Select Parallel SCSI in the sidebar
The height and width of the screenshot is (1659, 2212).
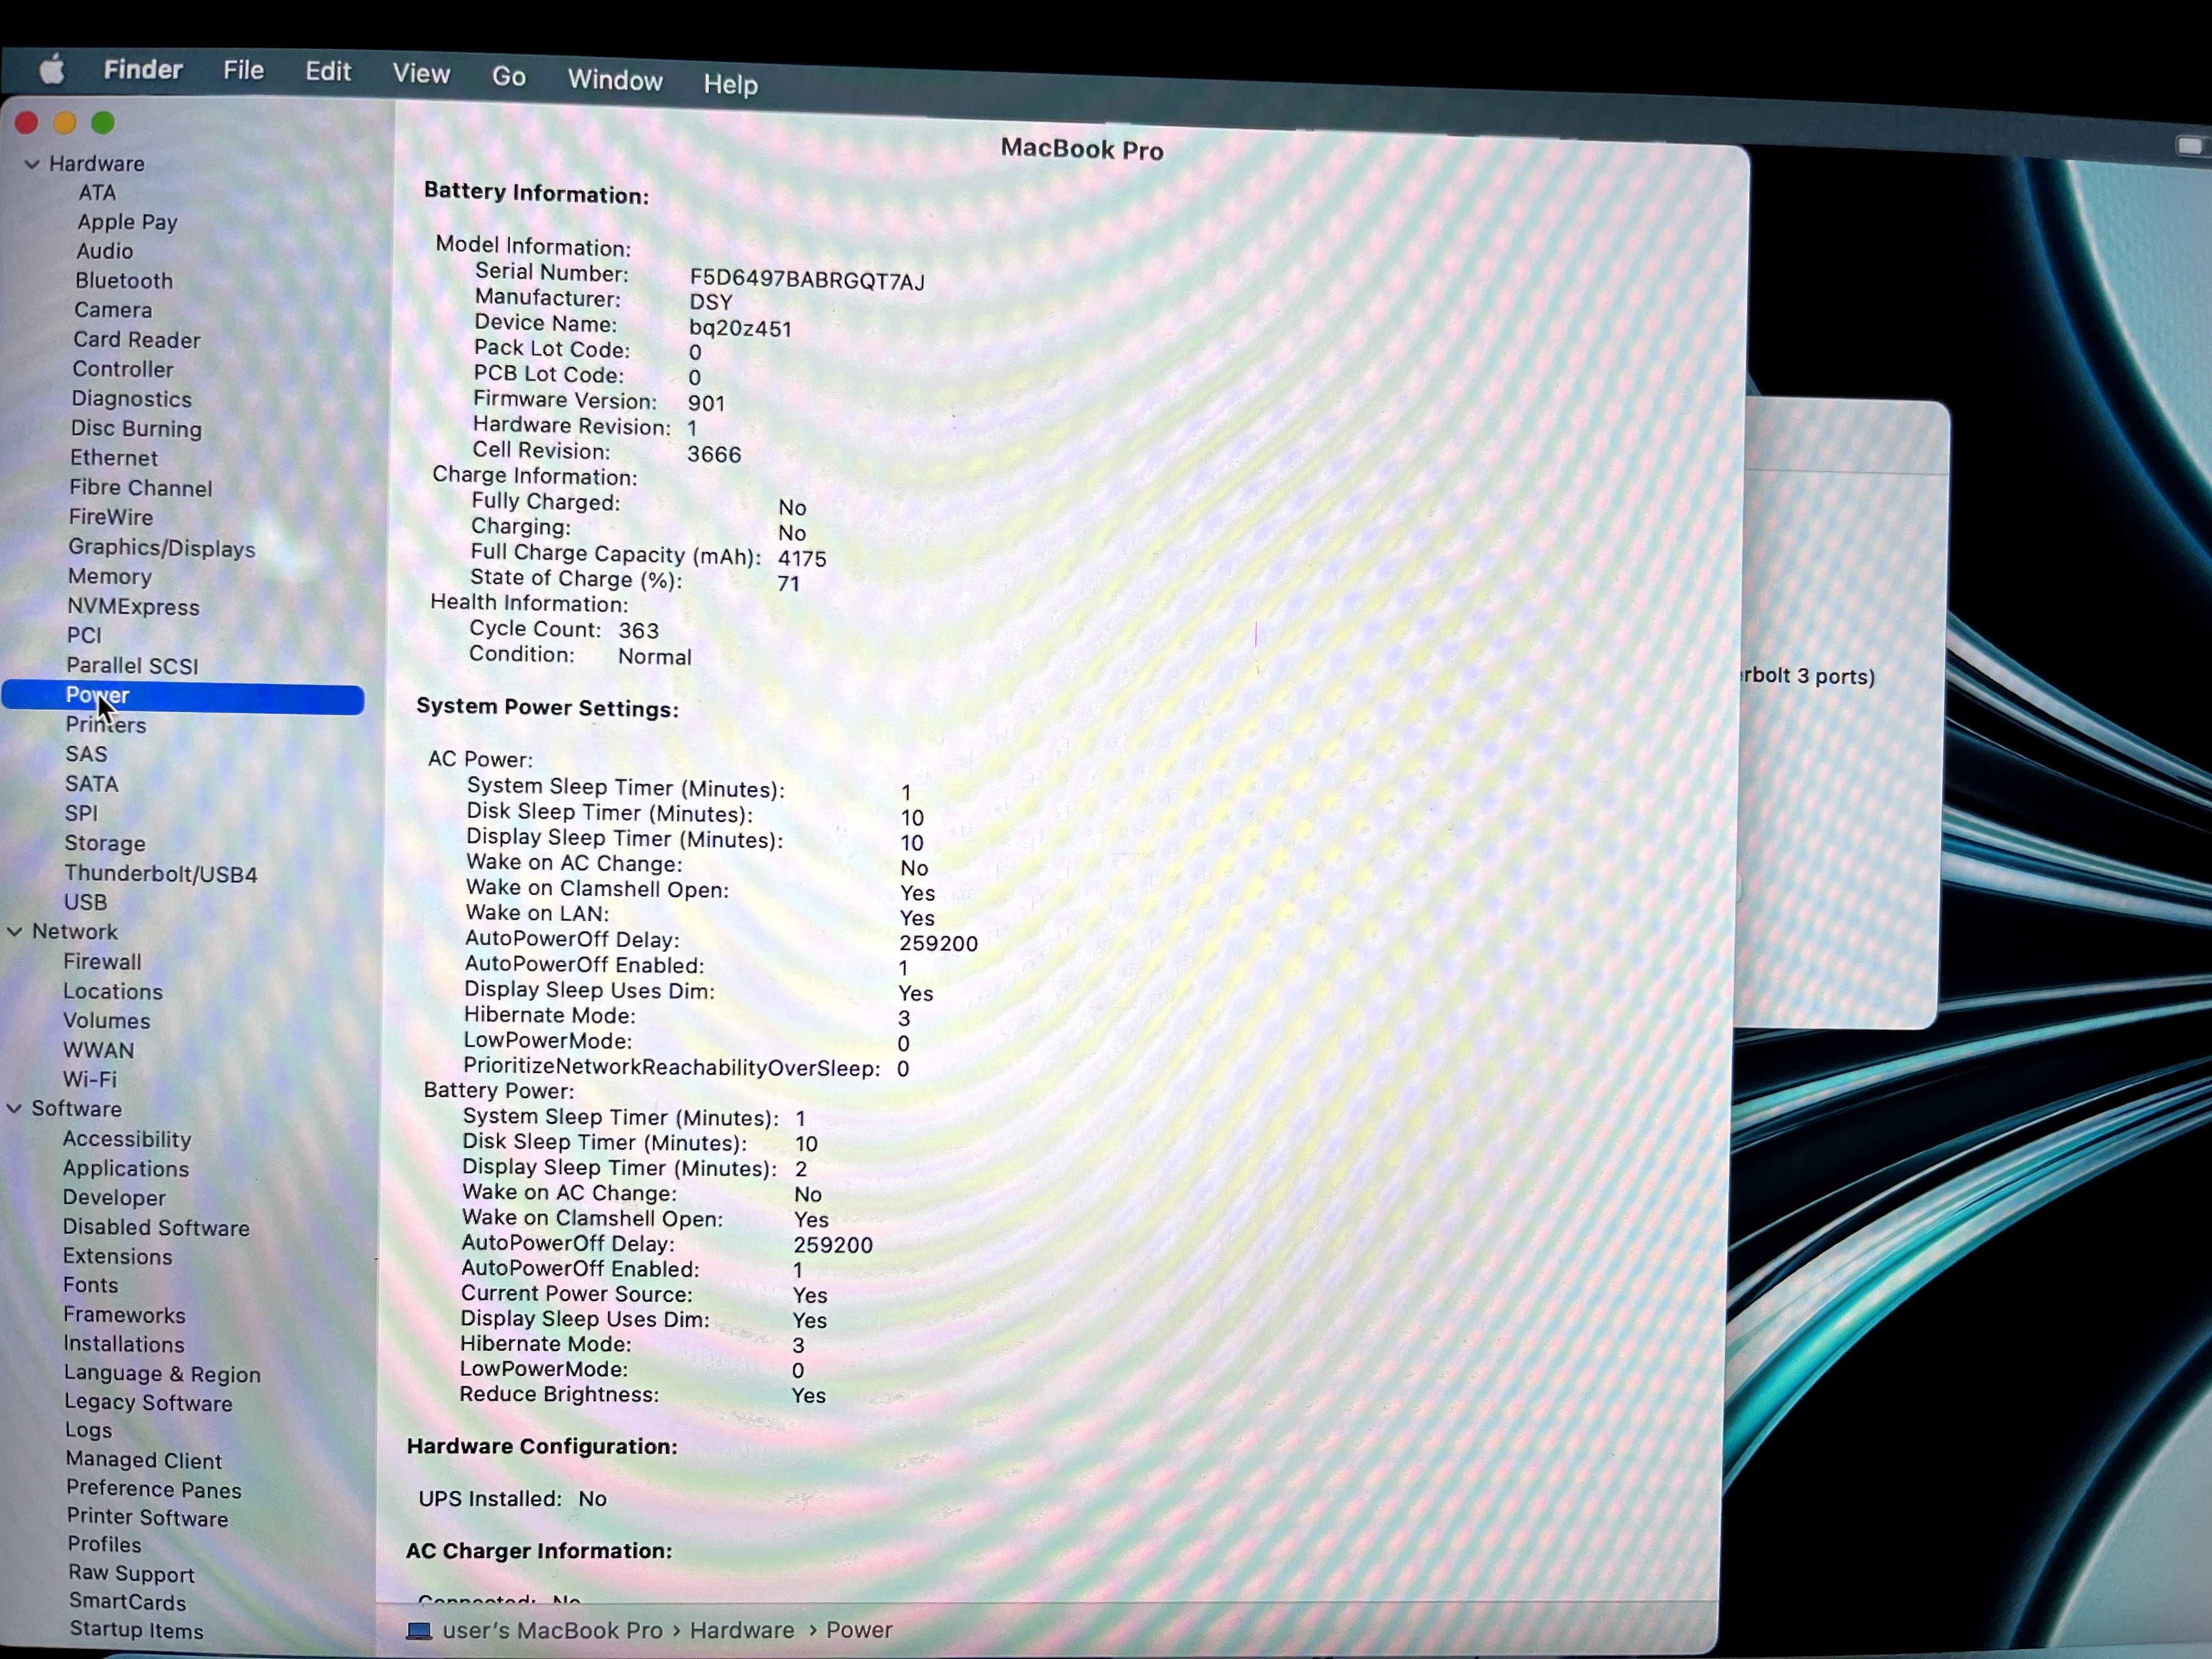132,666
